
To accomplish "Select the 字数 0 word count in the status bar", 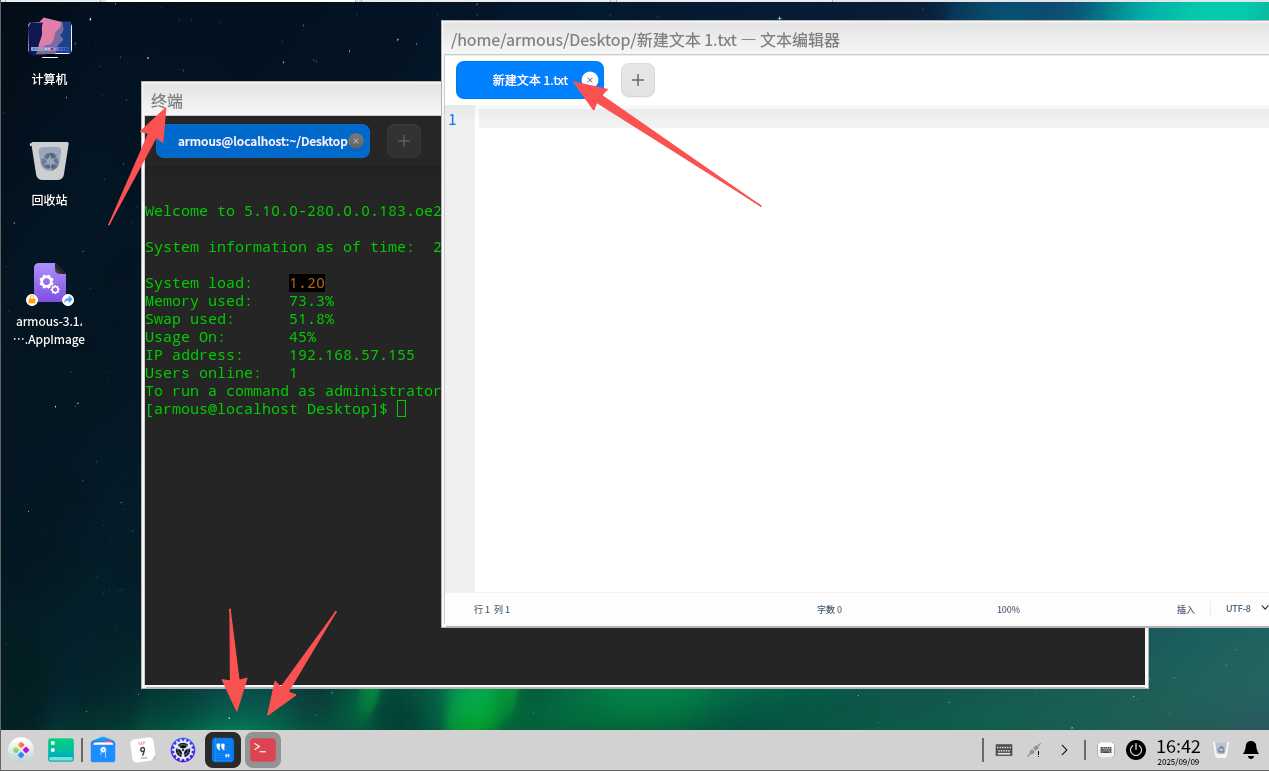I will click(829, 609).
